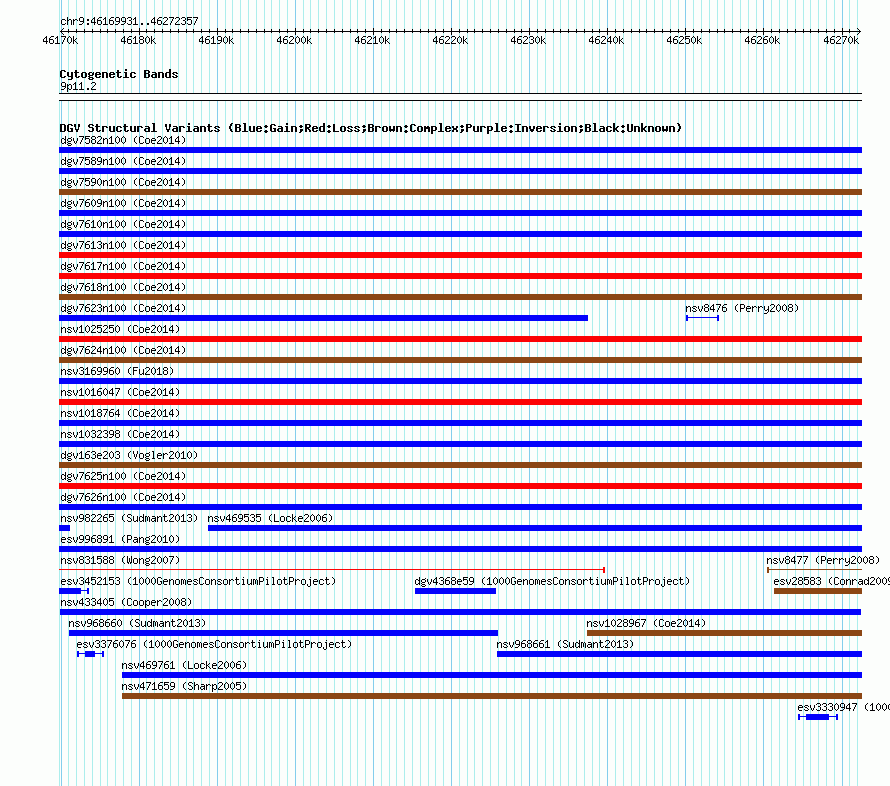Open the nsv1032398 (Coe2014) label
890x786 pixels.
click(120, 434)
